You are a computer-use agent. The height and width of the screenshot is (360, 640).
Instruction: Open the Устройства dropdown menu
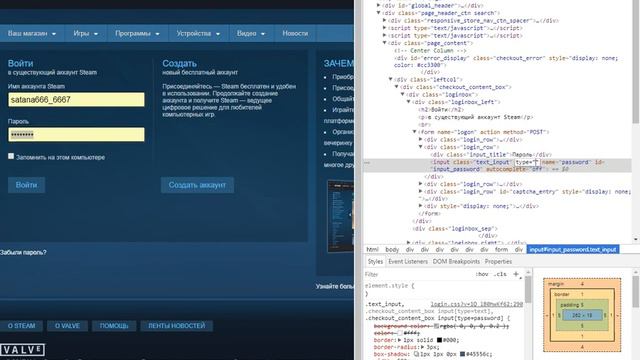(x=198, y=33)
